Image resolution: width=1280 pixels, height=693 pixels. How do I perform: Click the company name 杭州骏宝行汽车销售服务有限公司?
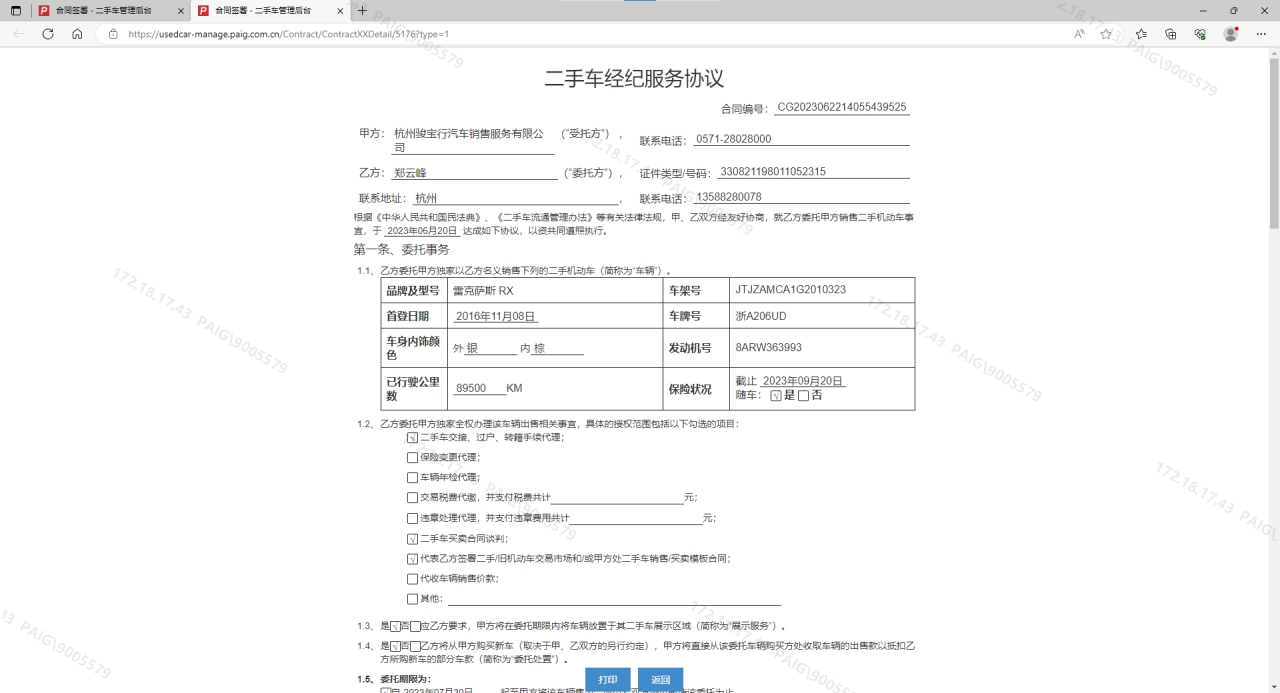point(469,140)
